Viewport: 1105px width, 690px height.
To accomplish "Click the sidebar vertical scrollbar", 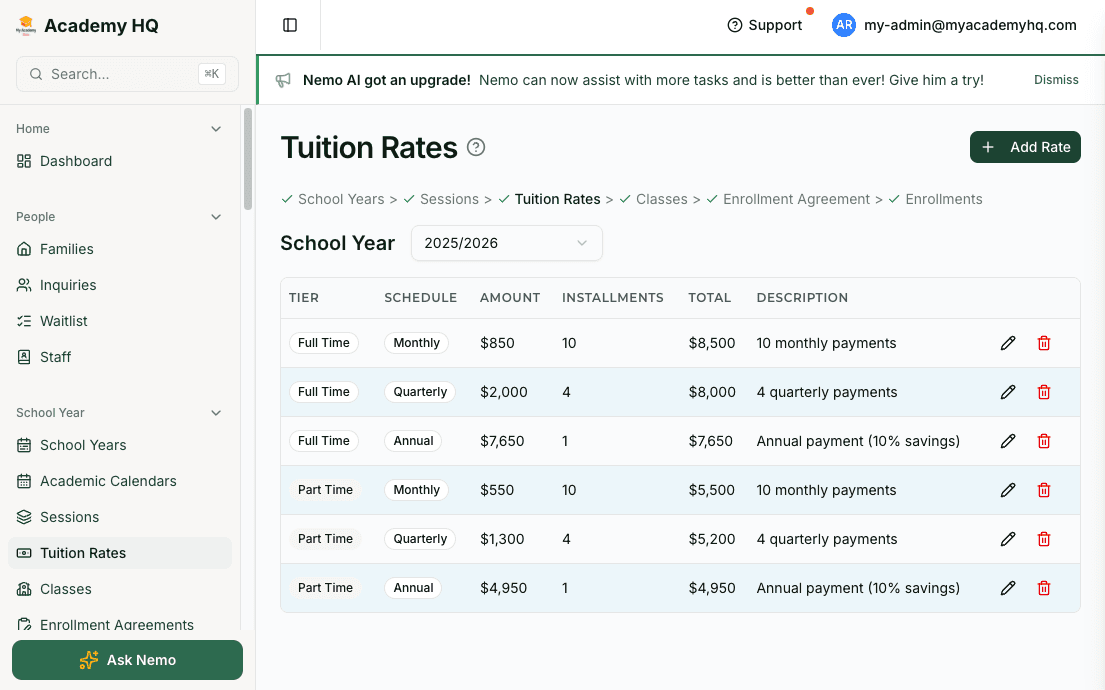I will point(247,159).
